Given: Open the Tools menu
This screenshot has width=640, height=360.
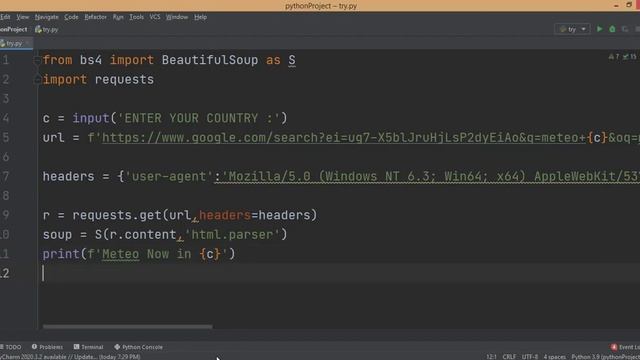Looking at the screenshot, I should (x=136, y=17).
